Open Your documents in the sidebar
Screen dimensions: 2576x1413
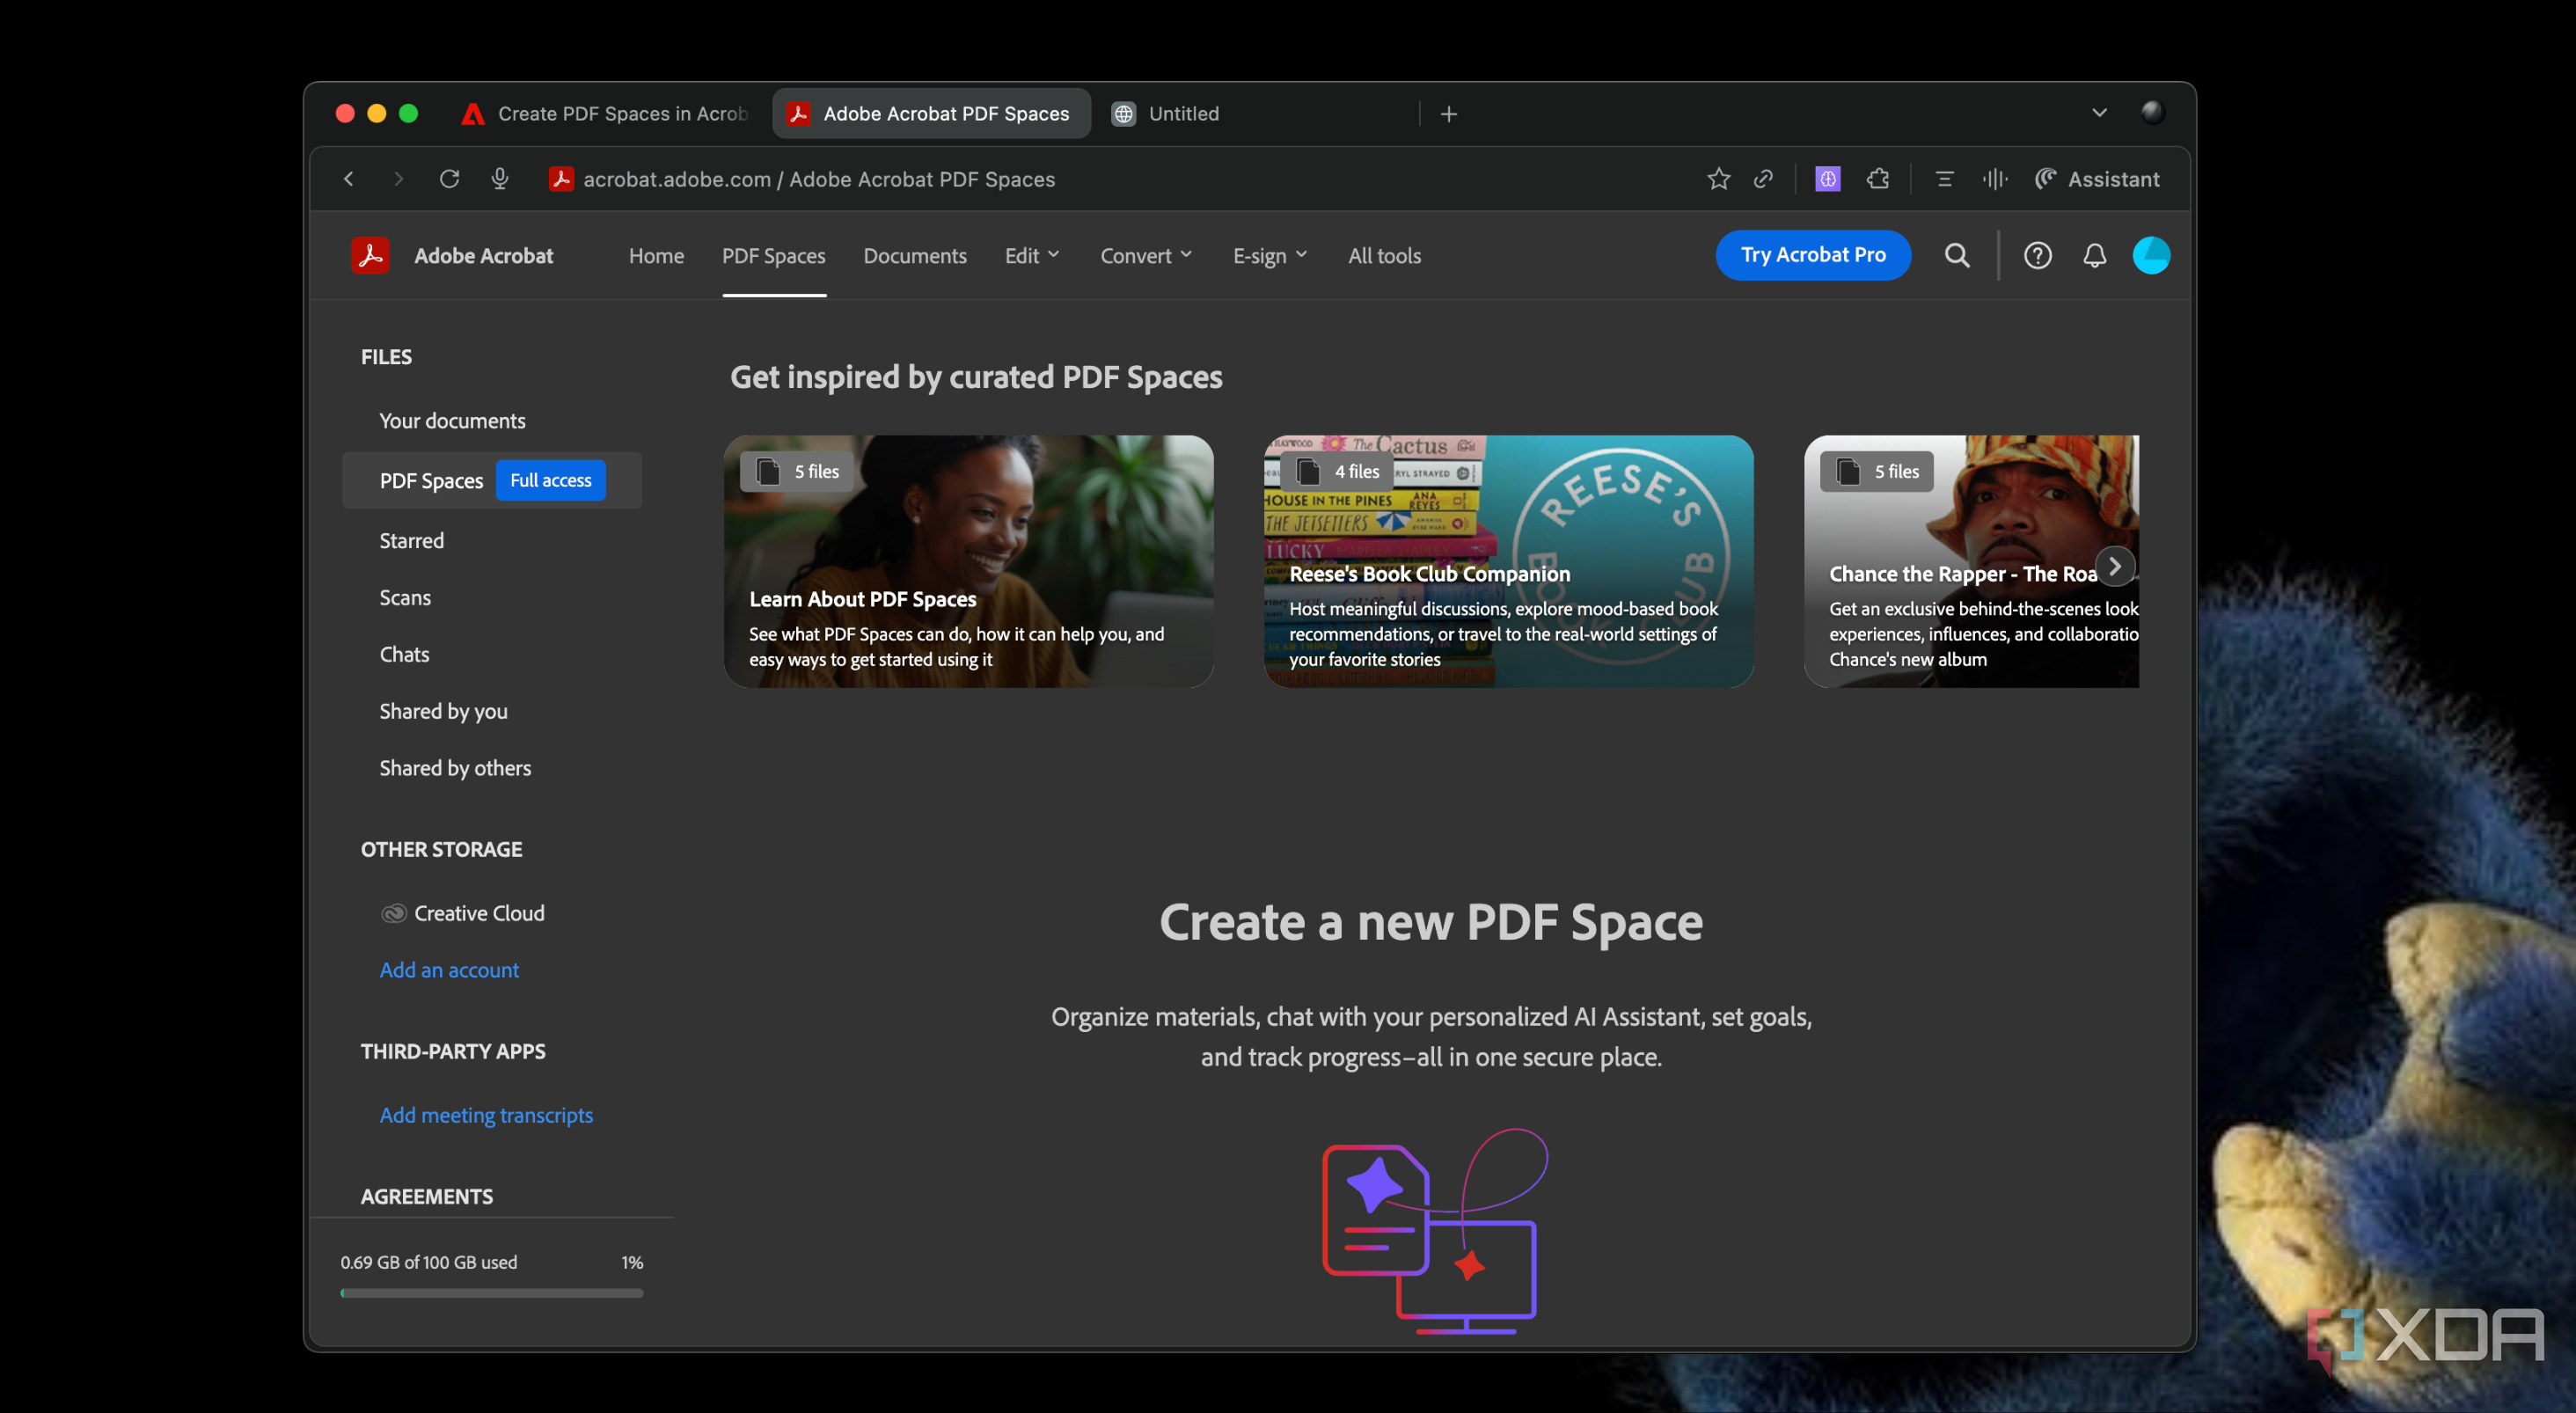(x=452, y=421)
